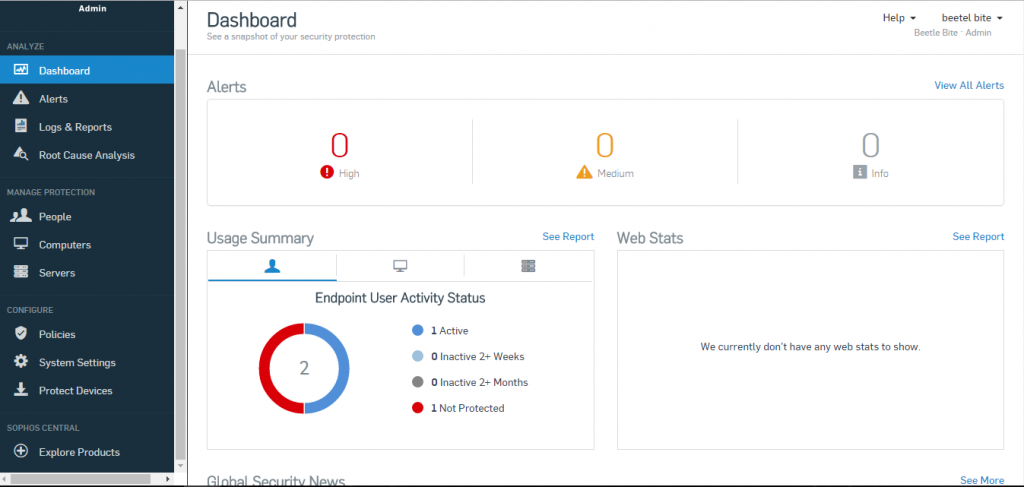Click the Alerts warning triangle sidebar icon
1024x487 pixels.
pyautogui.click(x=21, y=99)
